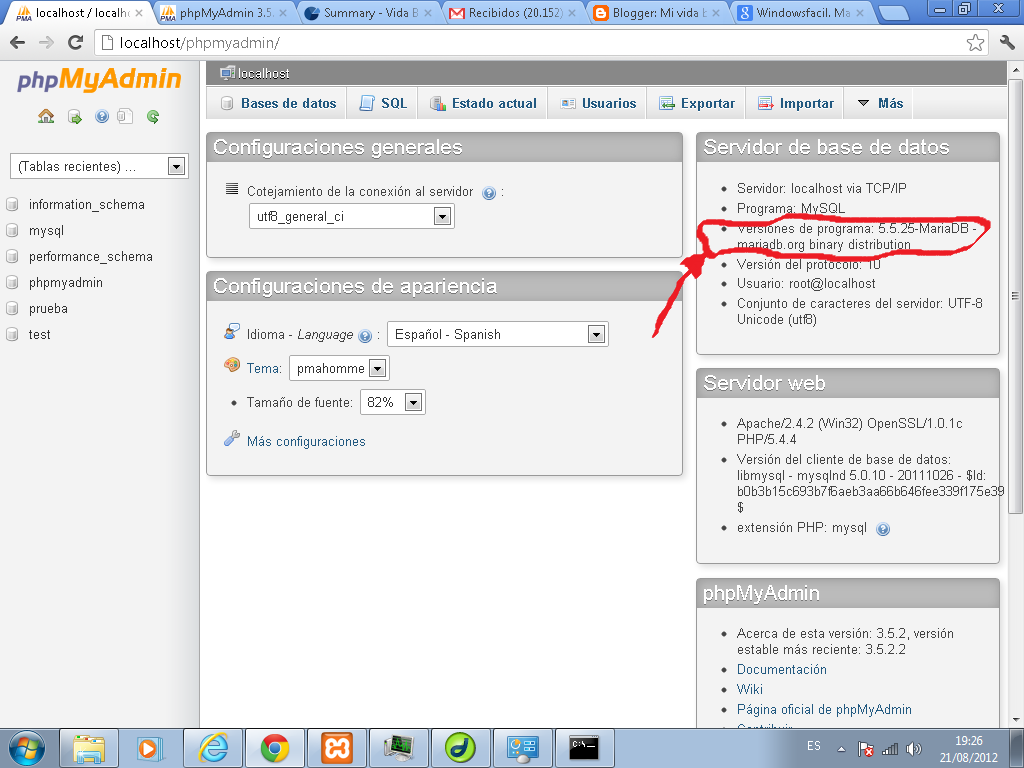
Task: Open the Documentación link
Action: point(781,669)
